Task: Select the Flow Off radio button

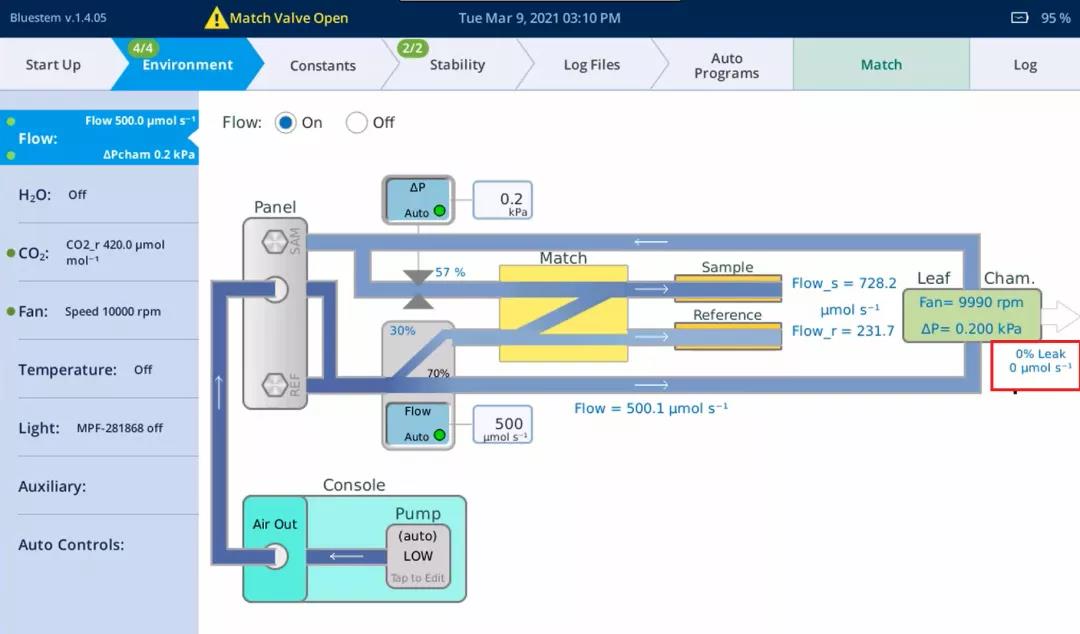Action: (x=357, y=122)
